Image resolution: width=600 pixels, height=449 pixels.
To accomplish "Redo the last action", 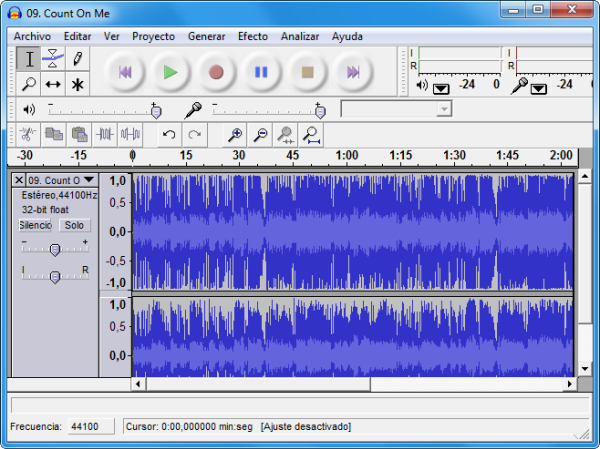I will (195, 134).
